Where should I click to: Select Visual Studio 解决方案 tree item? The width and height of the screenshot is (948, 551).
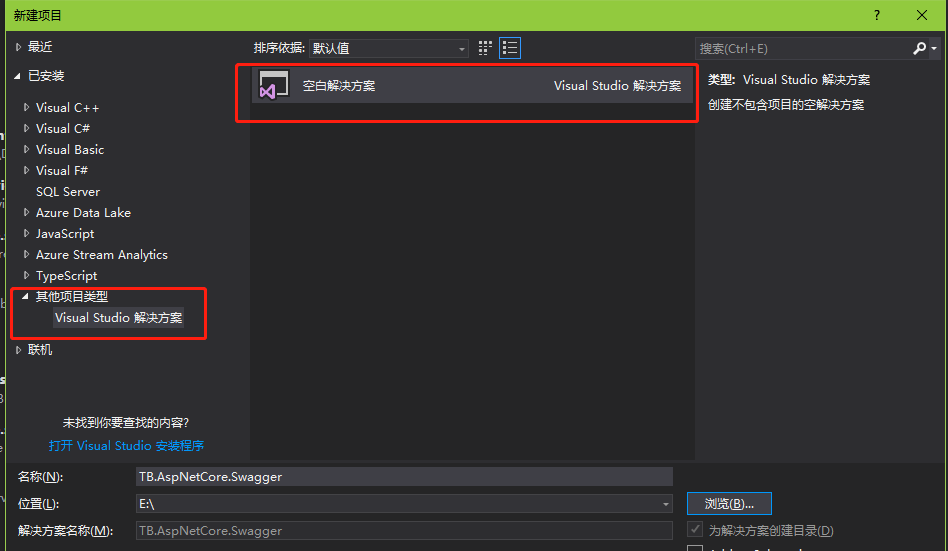(x=118, y=318)
